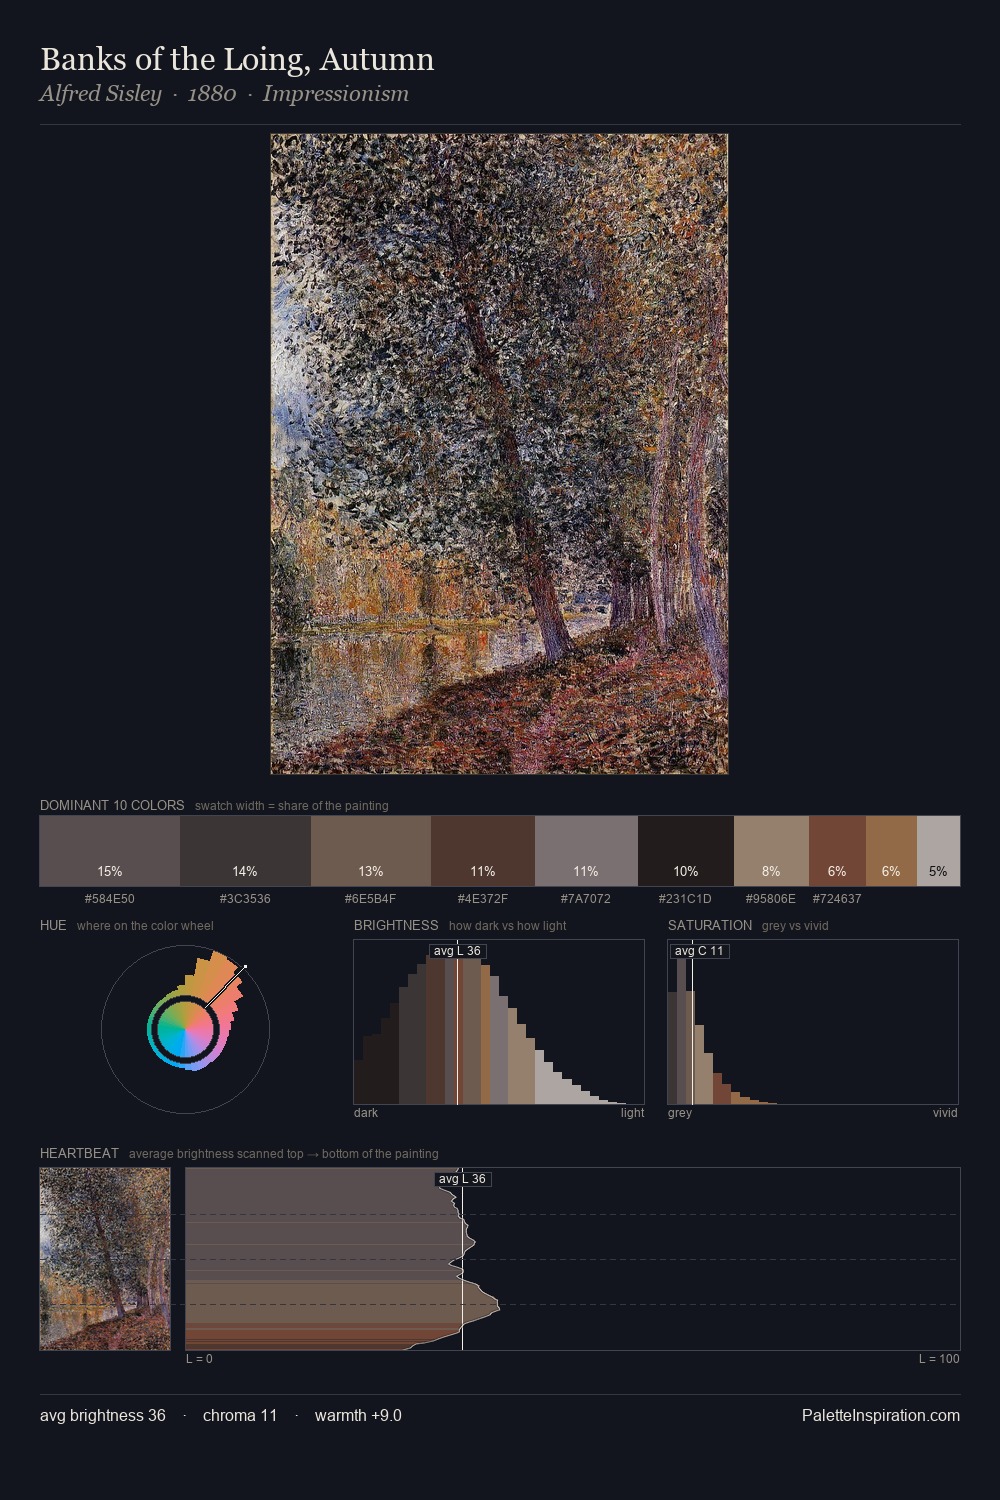The image size is (1000, 1500).
Task: Click the "BRIGHTNESS" section heading
Action: pyautogui.click(x=396, y=925)
